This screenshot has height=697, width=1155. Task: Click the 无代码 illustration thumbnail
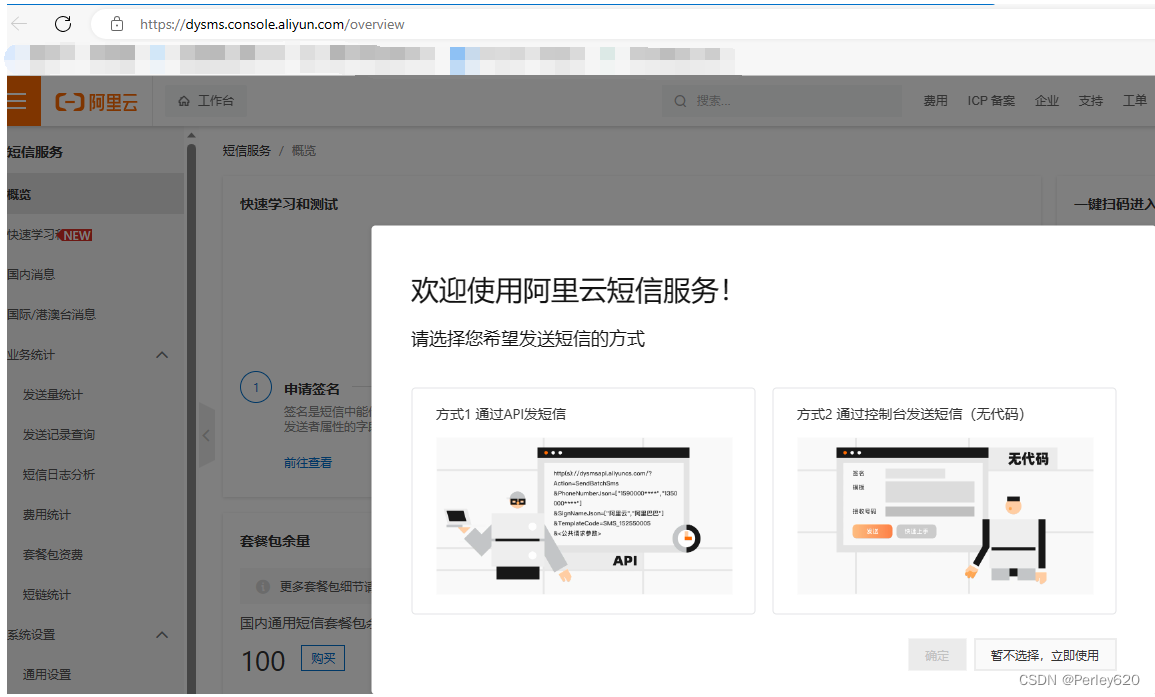945,516
